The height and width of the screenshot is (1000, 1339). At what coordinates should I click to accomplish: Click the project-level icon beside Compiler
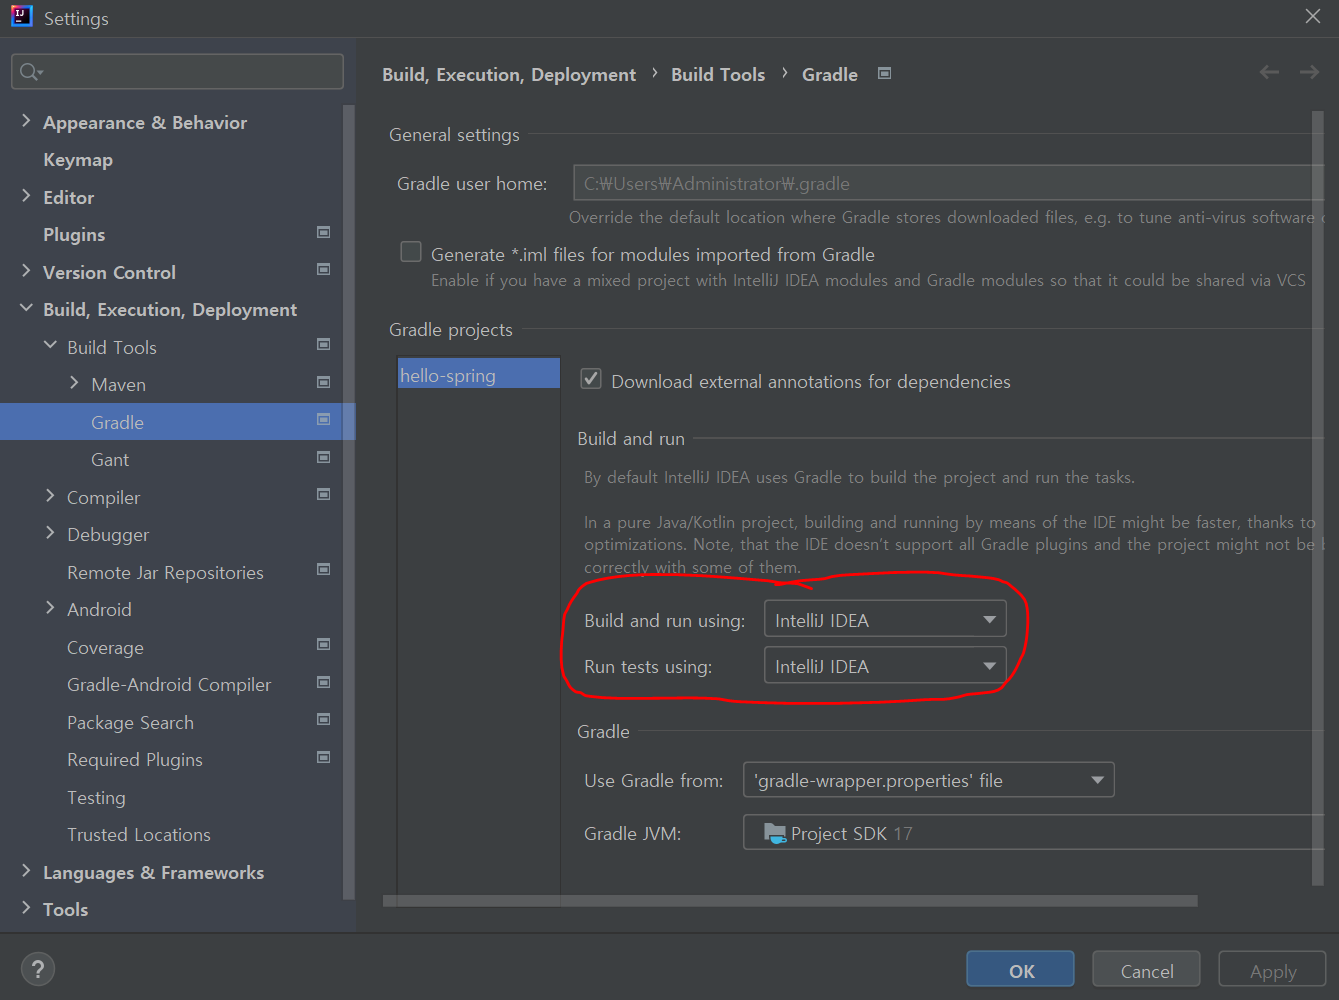[x=324, y=494]
